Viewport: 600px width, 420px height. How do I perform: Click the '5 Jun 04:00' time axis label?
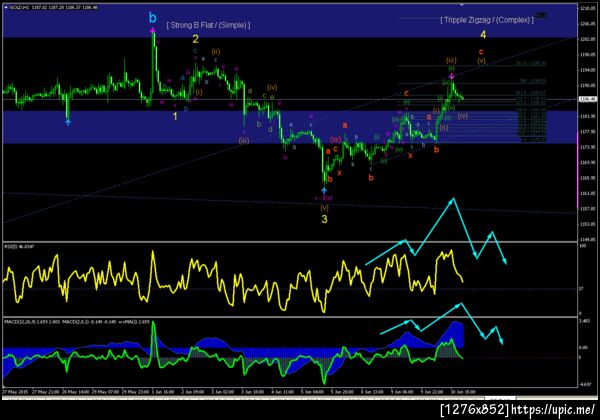312,392
